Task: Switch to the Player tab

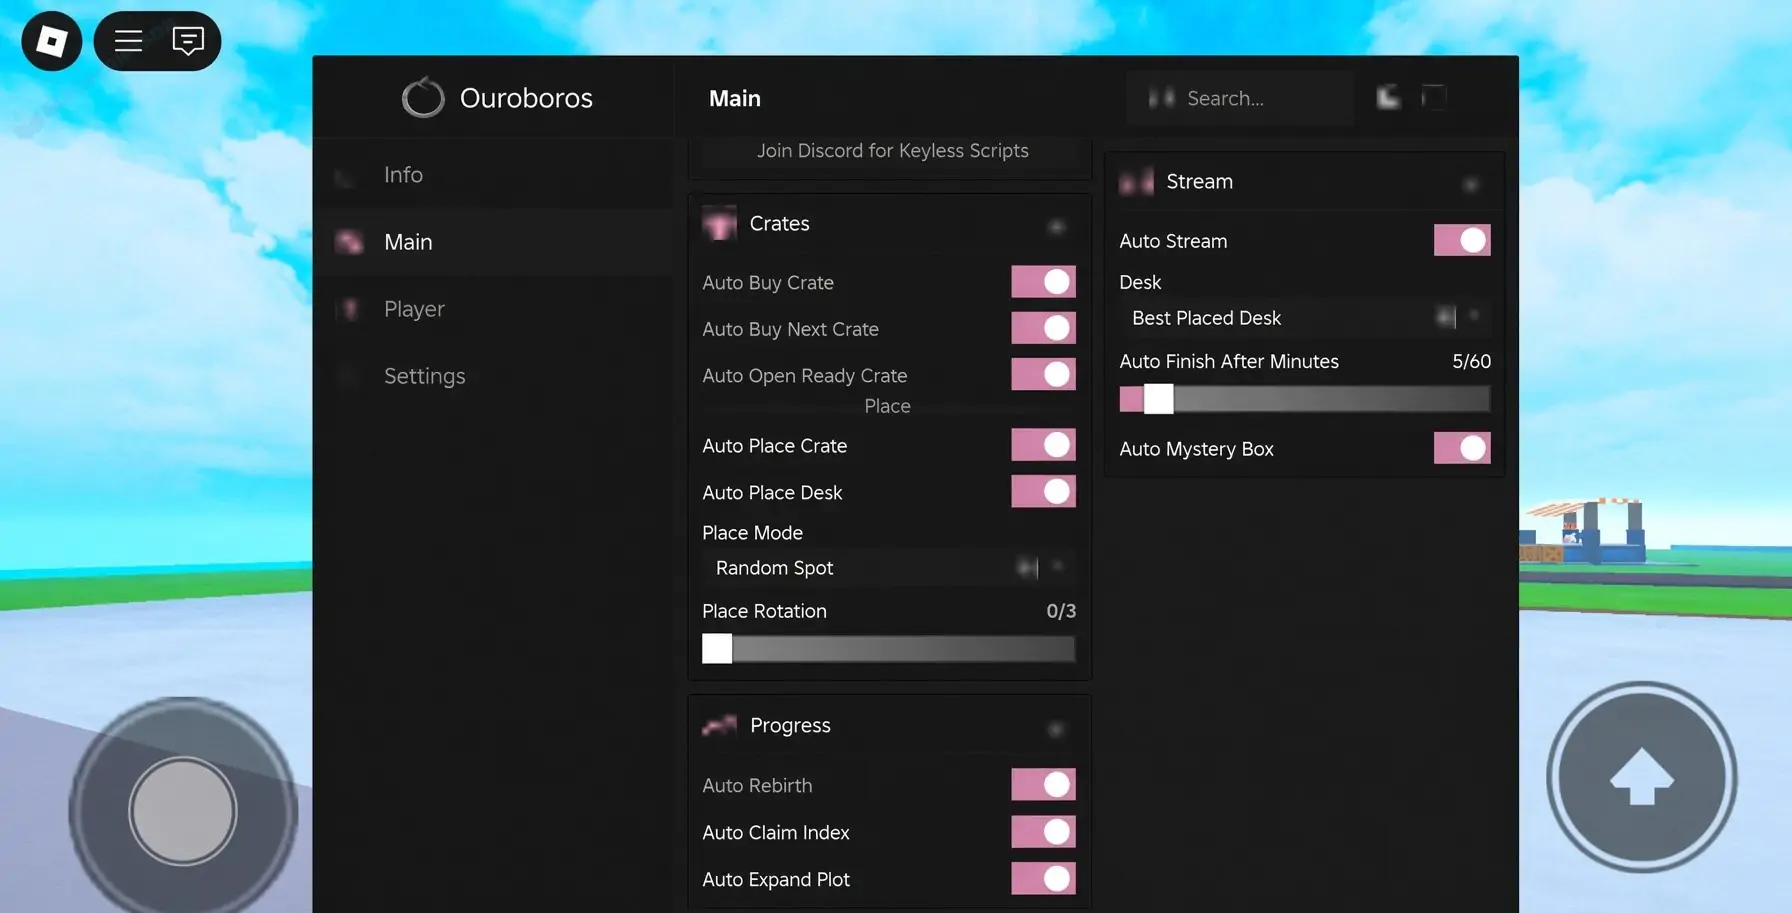Action: (x=494, y=309)
